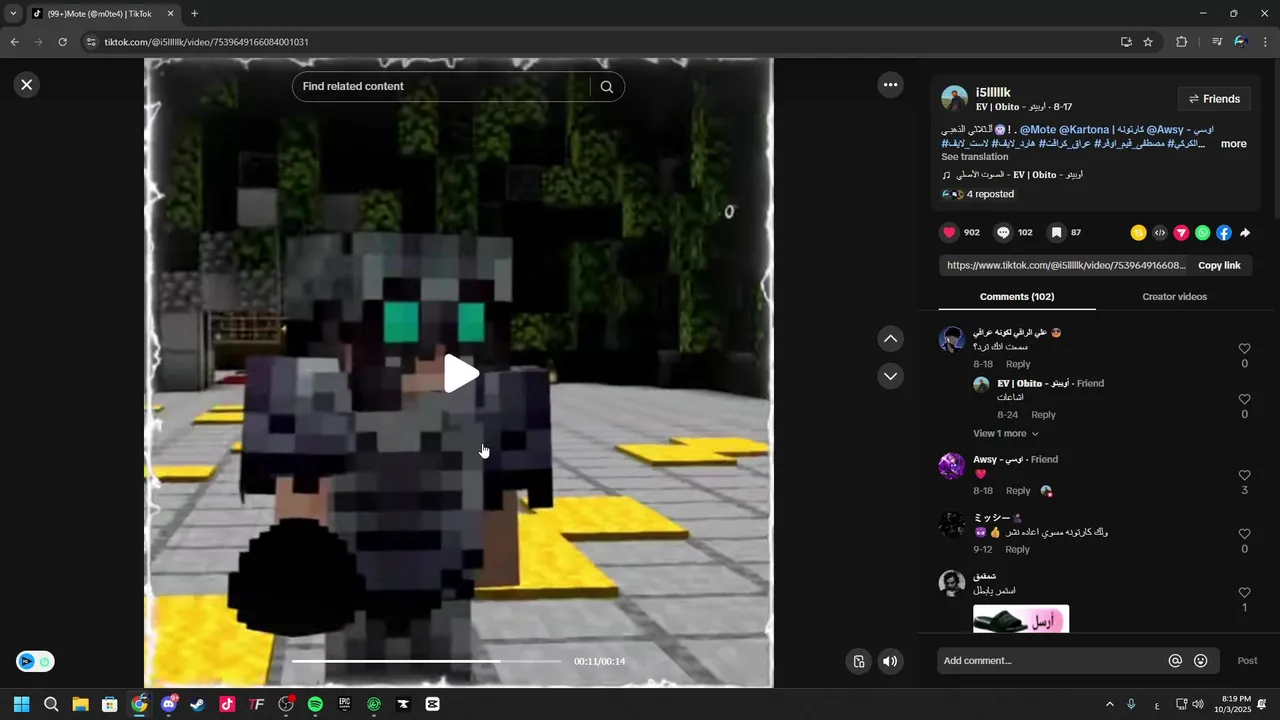Viewport: 1280px width, 720px height.
Task: Open the @Mote mention
Action: point(1037,130)
